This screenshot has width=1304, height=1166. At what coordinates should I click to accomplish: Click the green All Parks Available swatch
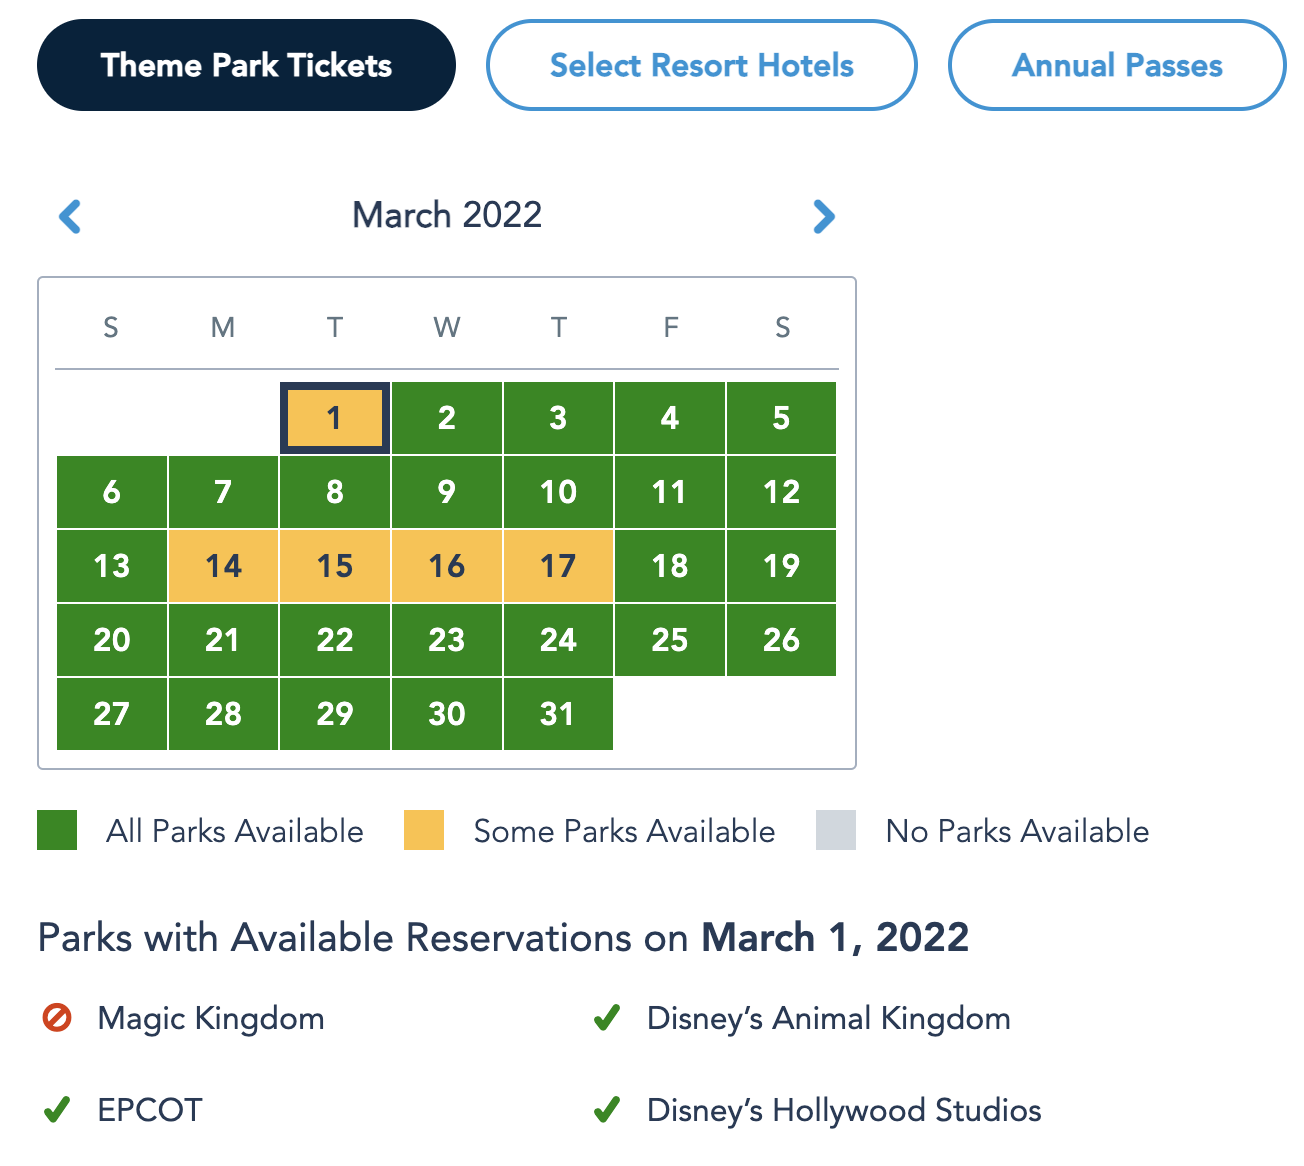pyautogui.click(x=57, y=830)
